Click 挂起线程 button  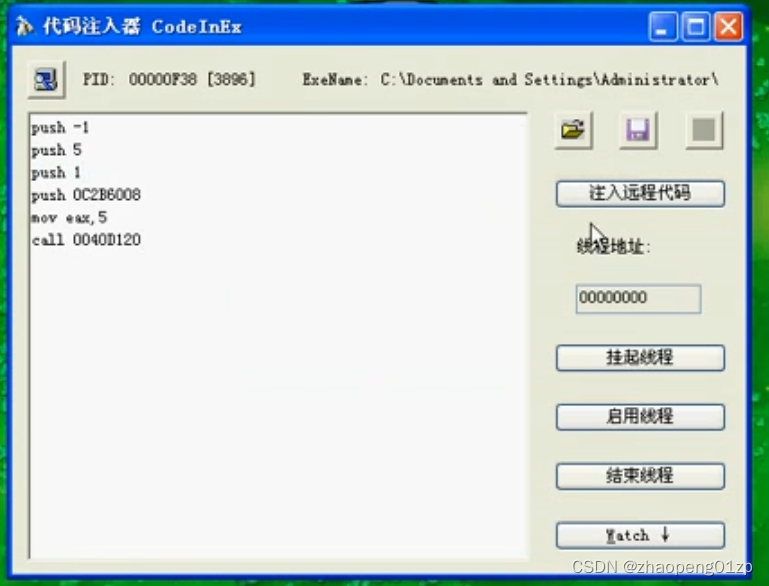[640, 357]
